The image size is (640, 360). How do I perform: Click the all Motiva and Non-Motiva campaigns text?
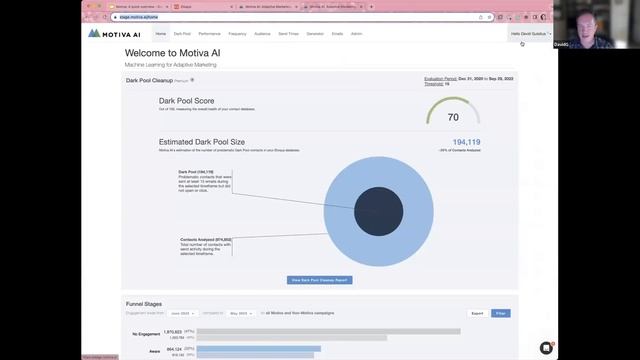pos(300,313)
